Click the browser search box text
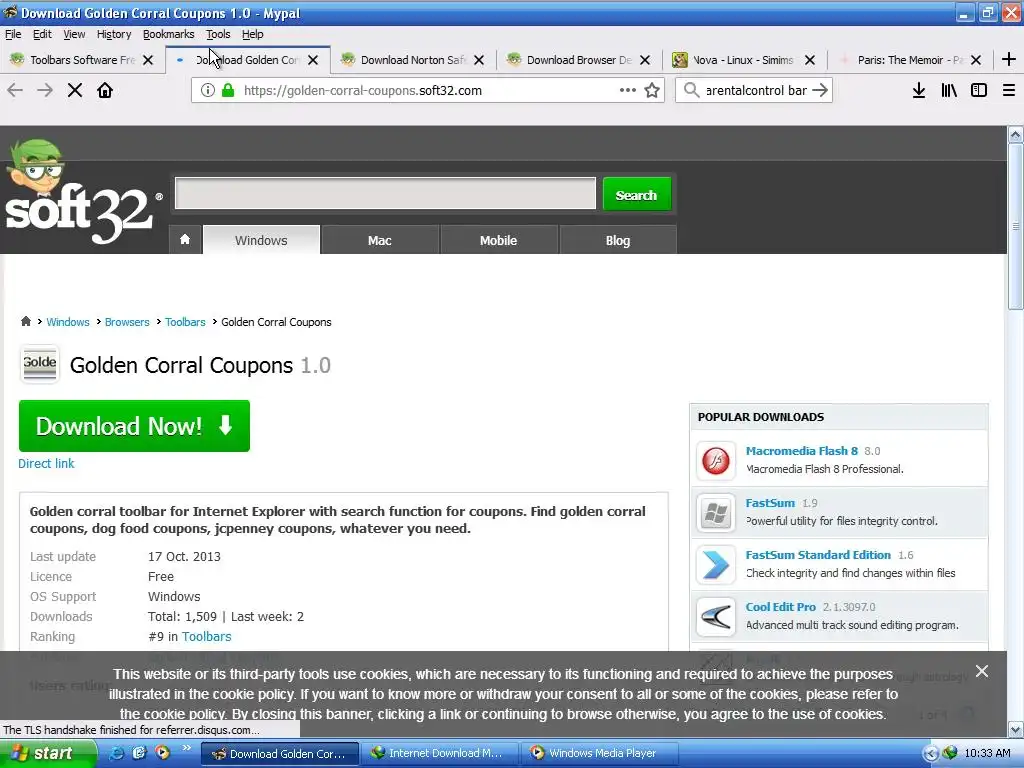The height and width of the screenshot is (768, 1024). [x=756, y=90]
